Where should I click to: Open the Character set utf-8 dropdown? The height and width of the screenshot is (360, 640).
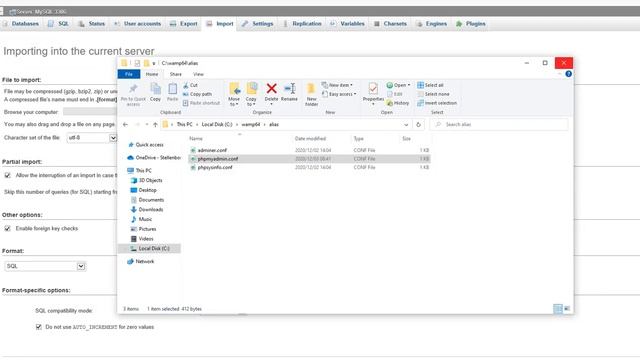pos(92,138)
